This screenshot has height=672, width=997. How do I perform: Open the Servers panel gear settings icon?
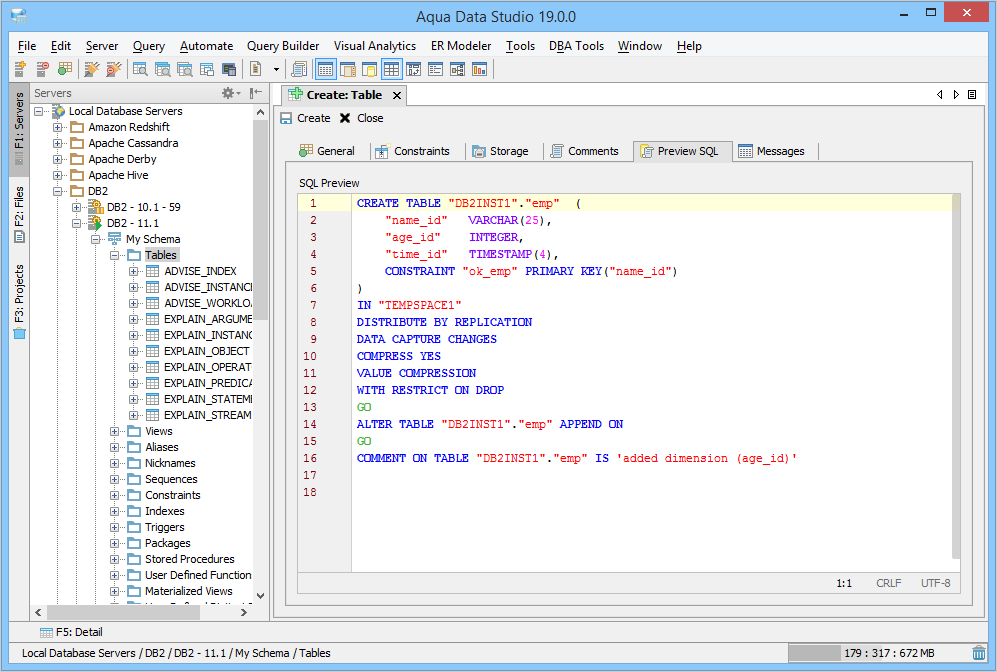229,93
